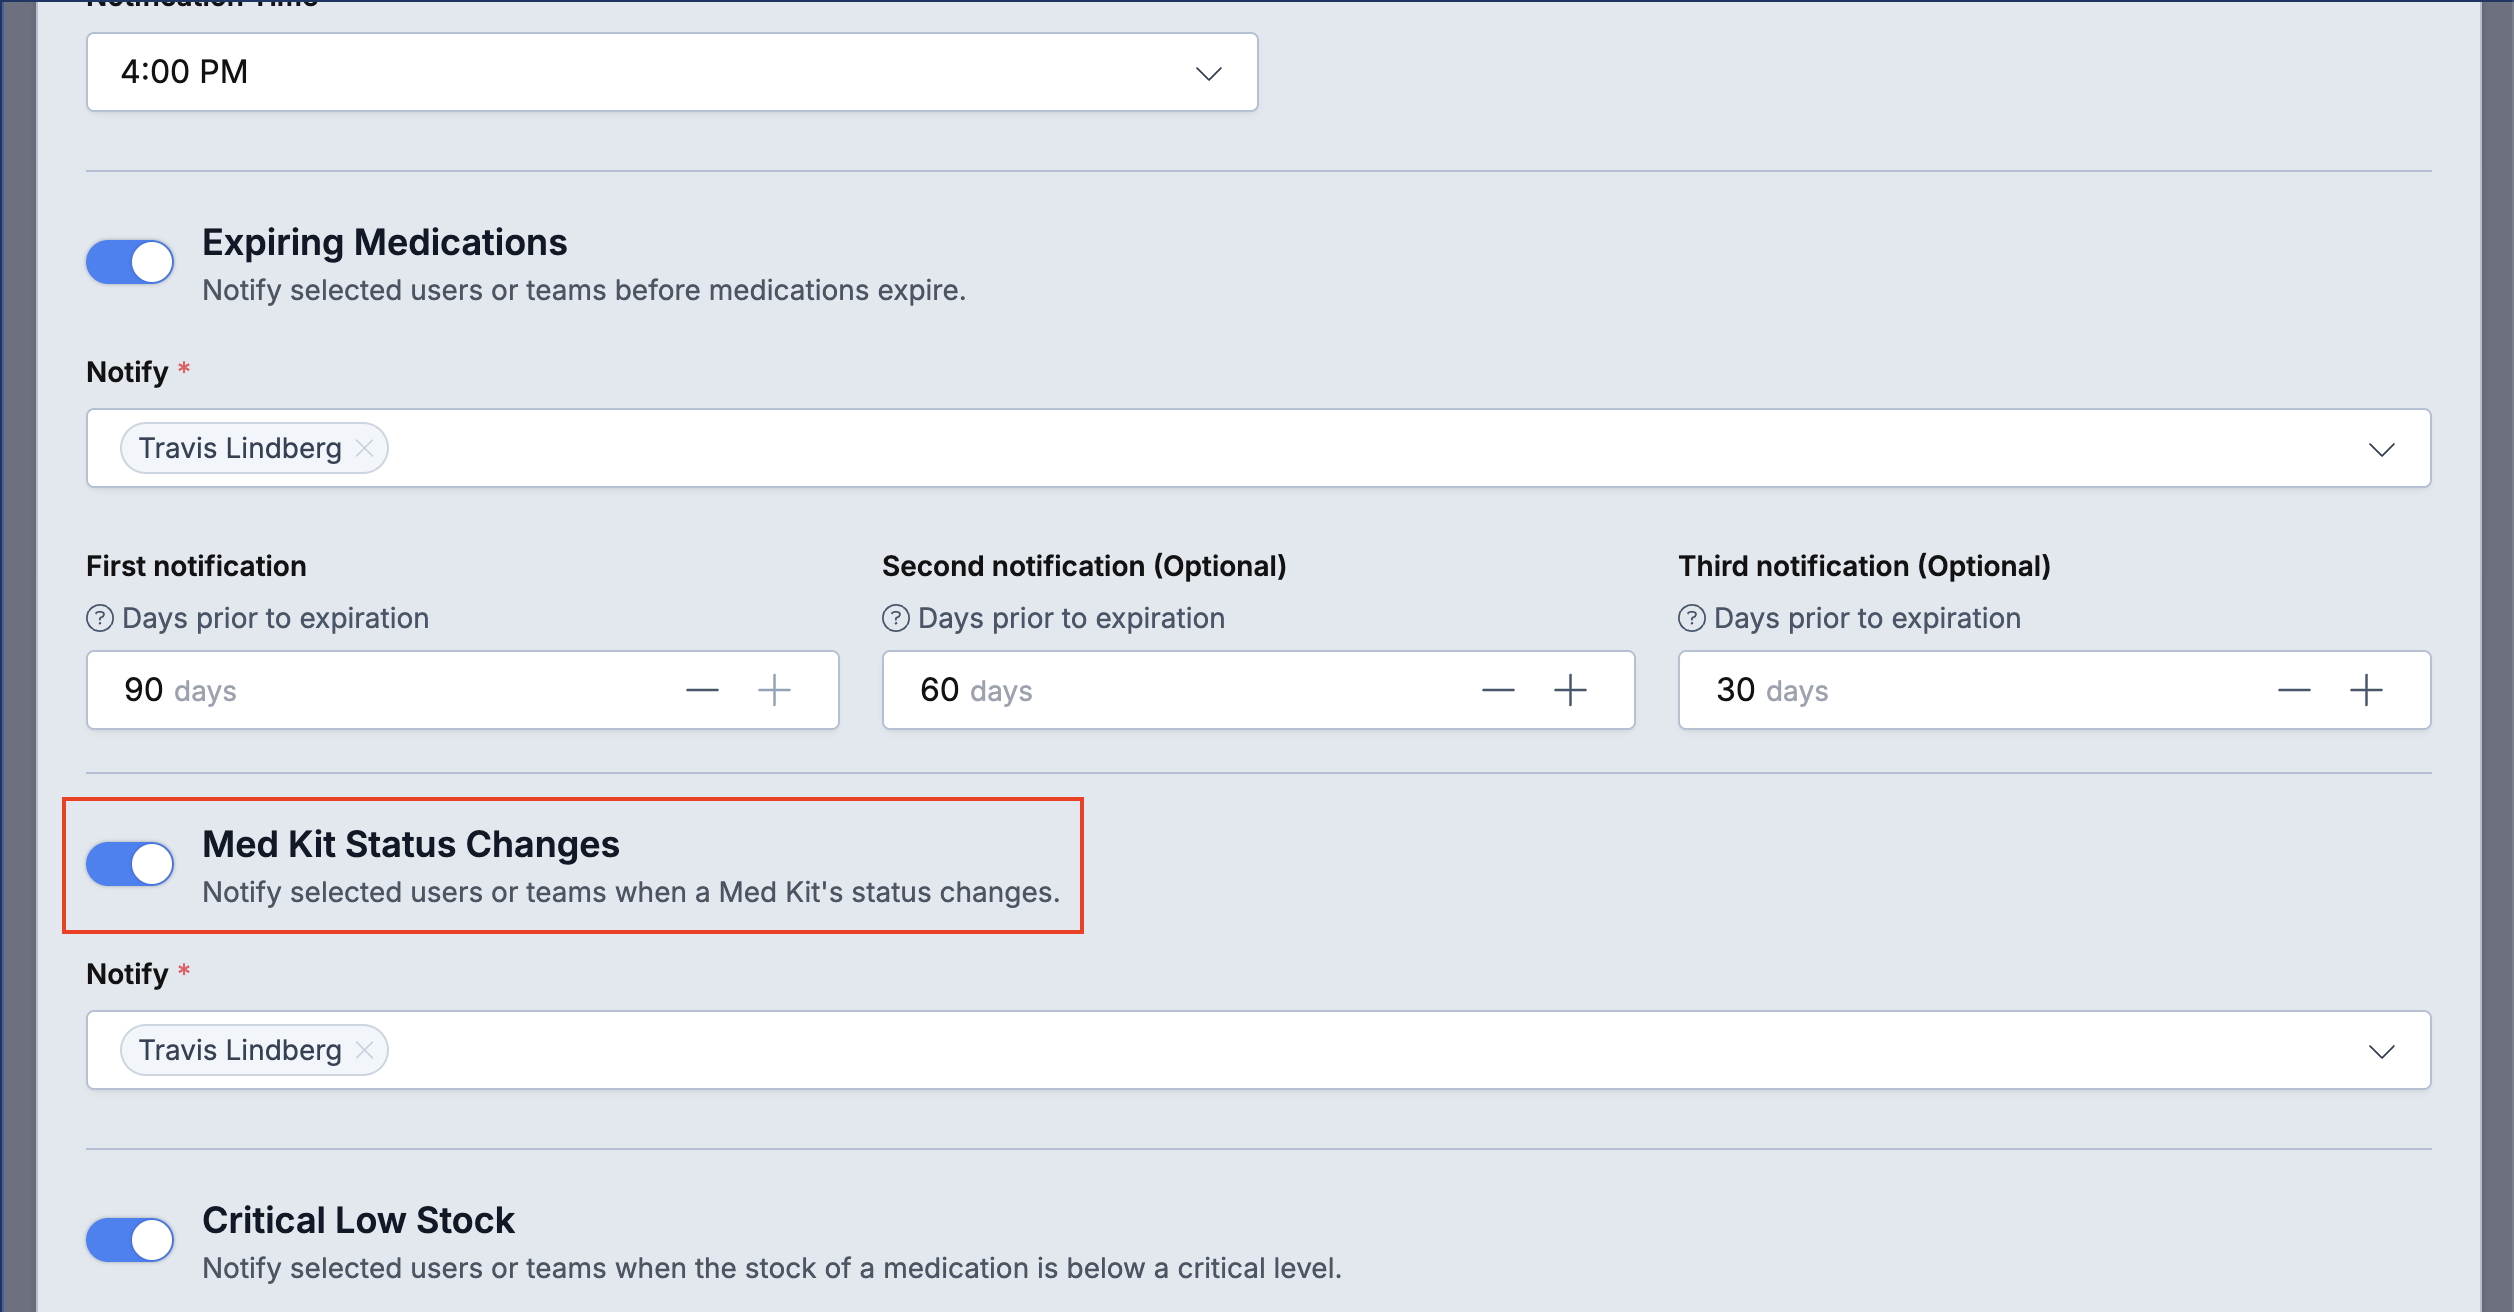Expand the Med Kit Status Notify dropdown arrow

2382,1051
